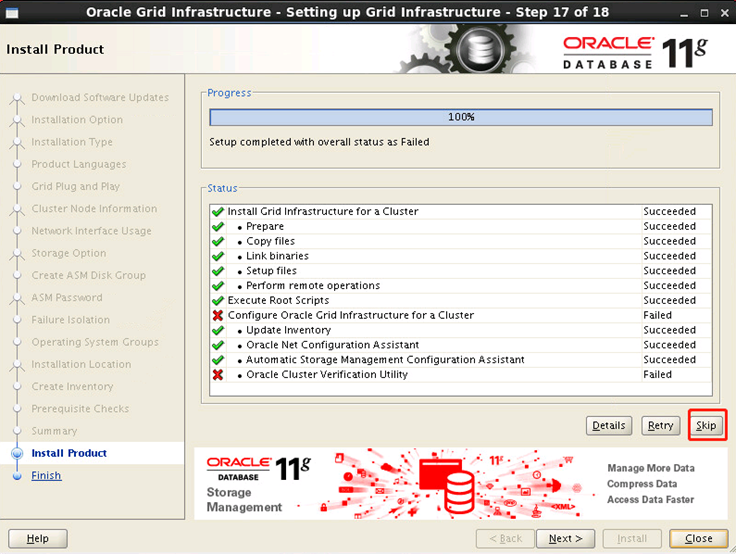Click the Install Product step bullet icon
Image resolution: width=736 pixels, height=554 pixels.
[x=17, y=453]
